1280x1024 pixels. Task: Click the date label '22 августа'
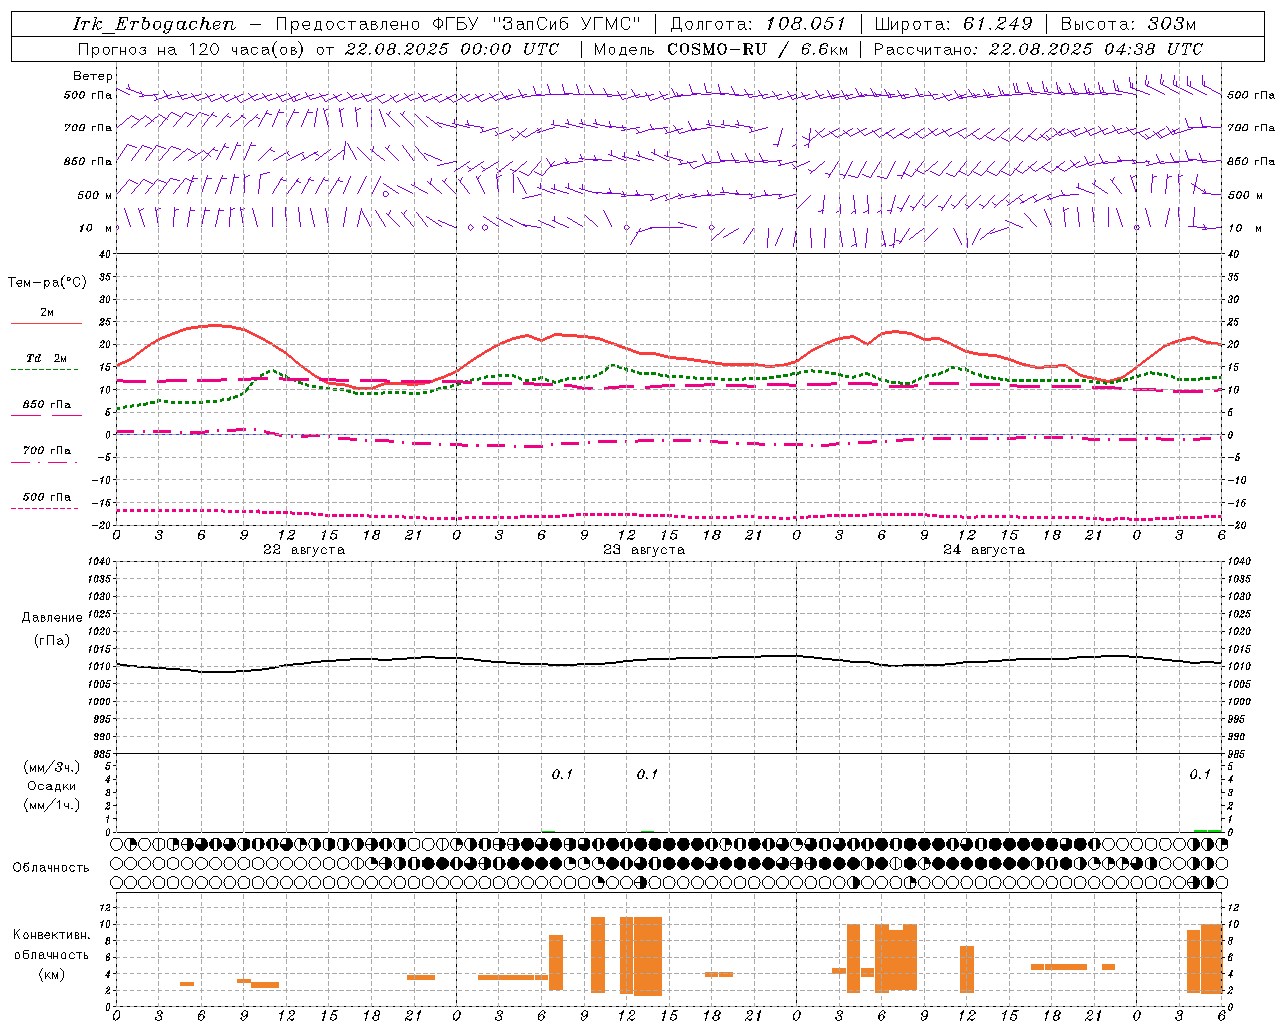(304, 550)
